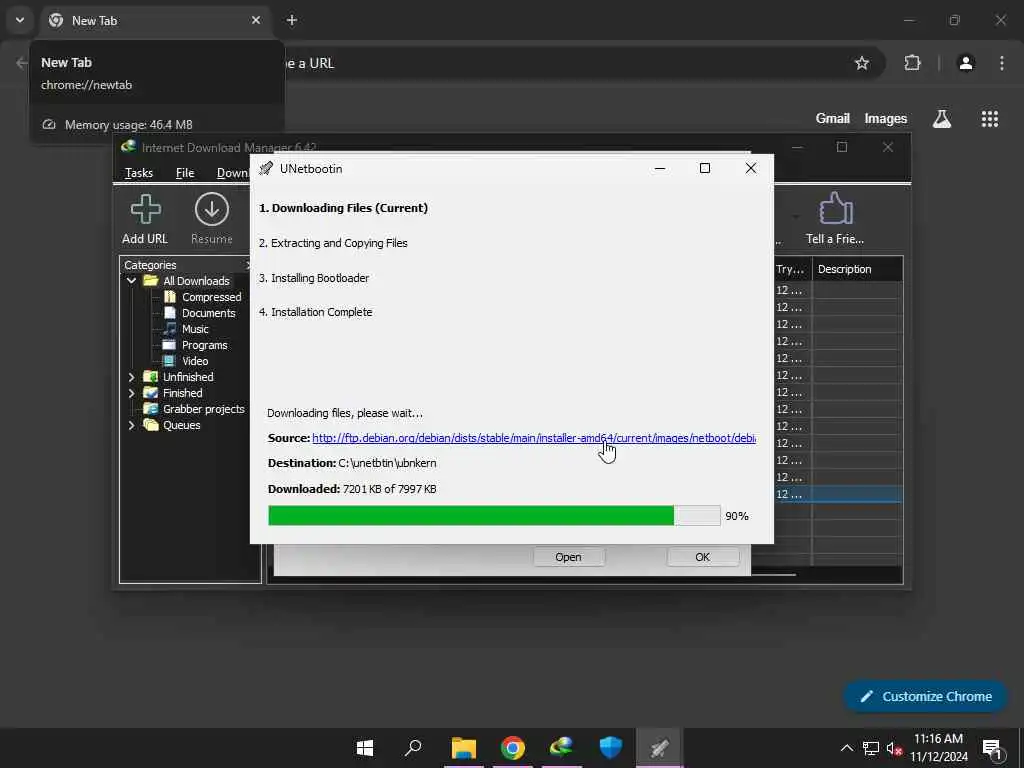Viewport: 1024px width, 768px height.
Task: Click the Open button behind UNetbootin
Action: coord(569,557)
